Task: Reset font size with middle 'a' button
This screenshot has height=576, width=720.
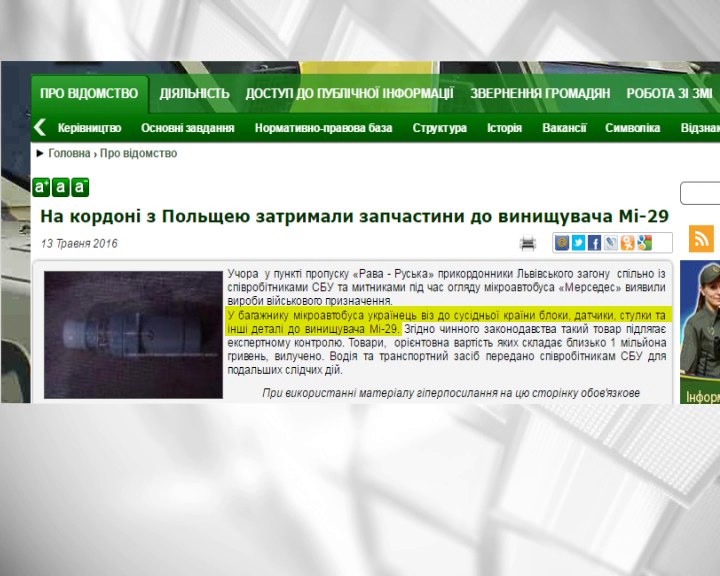Action: (x=61, y=187)
